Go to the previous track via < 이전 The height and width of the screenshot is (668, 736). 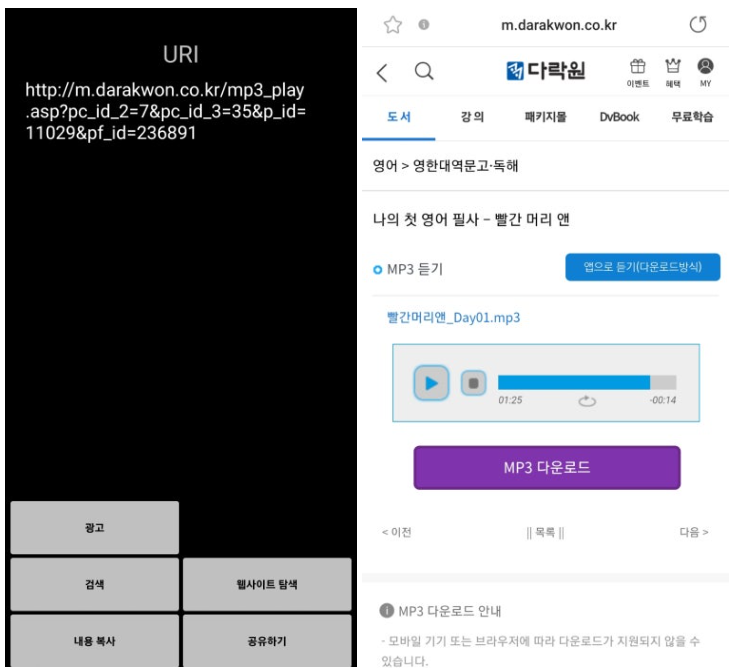coord(397,532)
